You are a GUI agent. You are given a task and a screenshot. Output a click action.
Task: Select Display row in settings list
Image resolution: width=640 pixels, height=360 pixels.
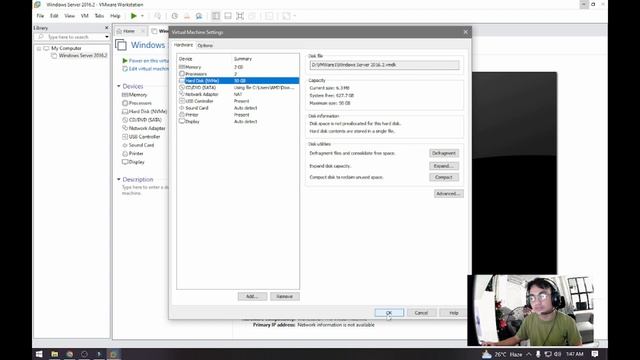238,122
